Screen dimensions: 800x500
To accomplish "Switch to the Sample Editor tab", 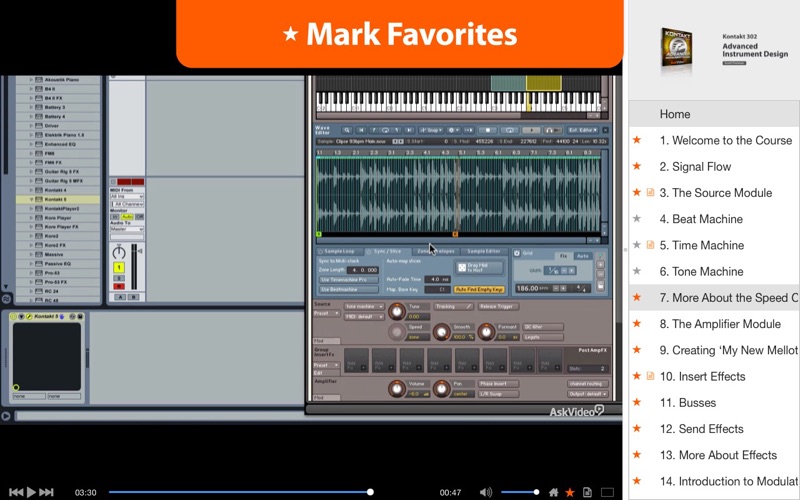I will pos(484,252).
